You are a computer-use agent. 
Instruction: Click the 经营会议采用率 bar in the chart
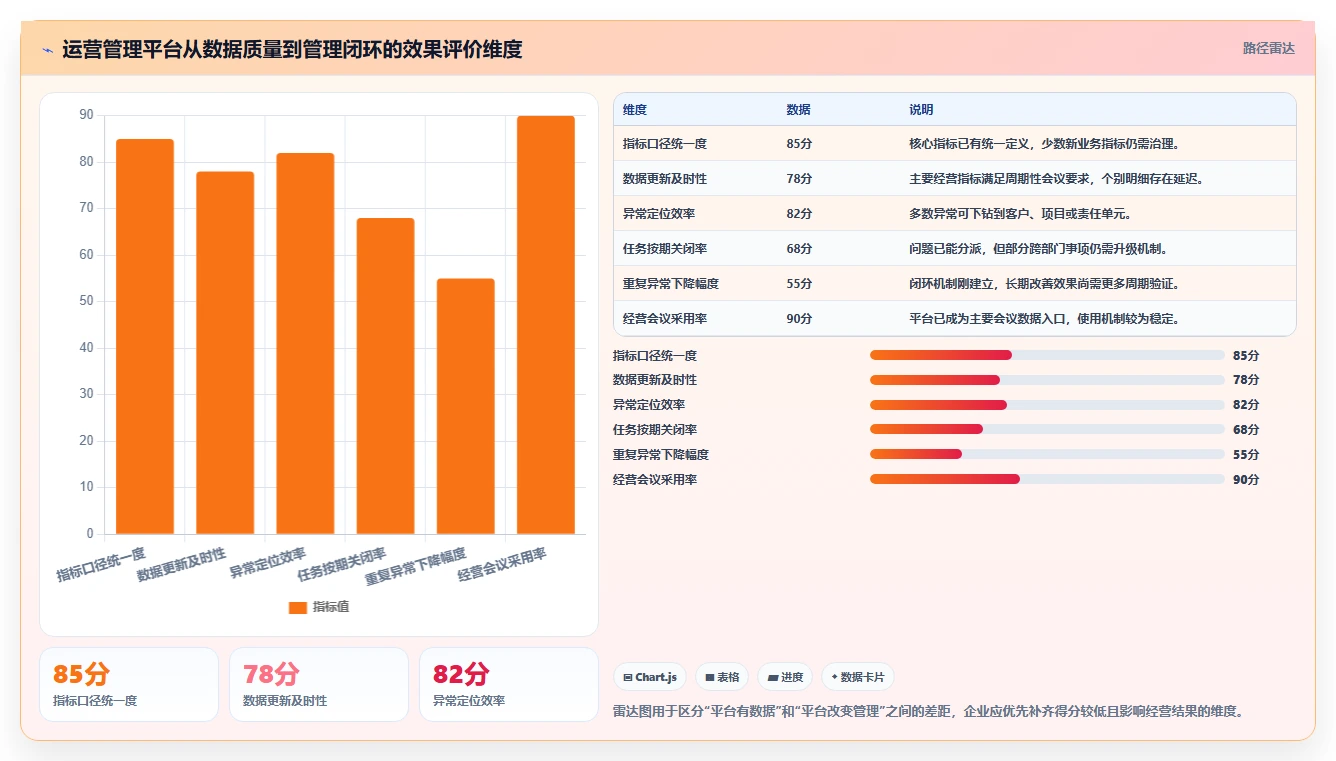point(545,325)
